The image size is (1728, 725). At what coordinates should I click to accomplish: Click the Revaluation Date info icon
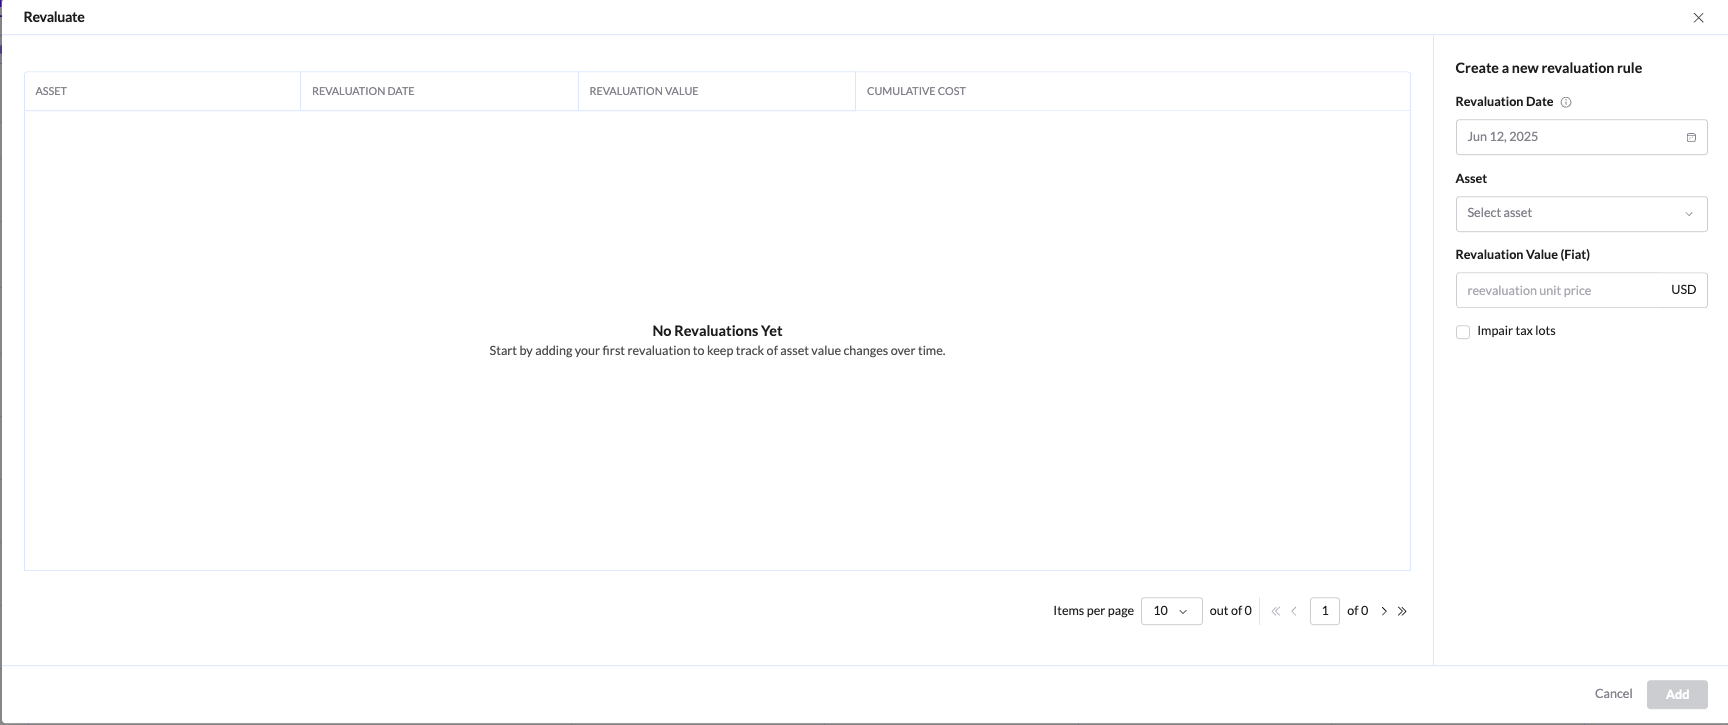1566,102
